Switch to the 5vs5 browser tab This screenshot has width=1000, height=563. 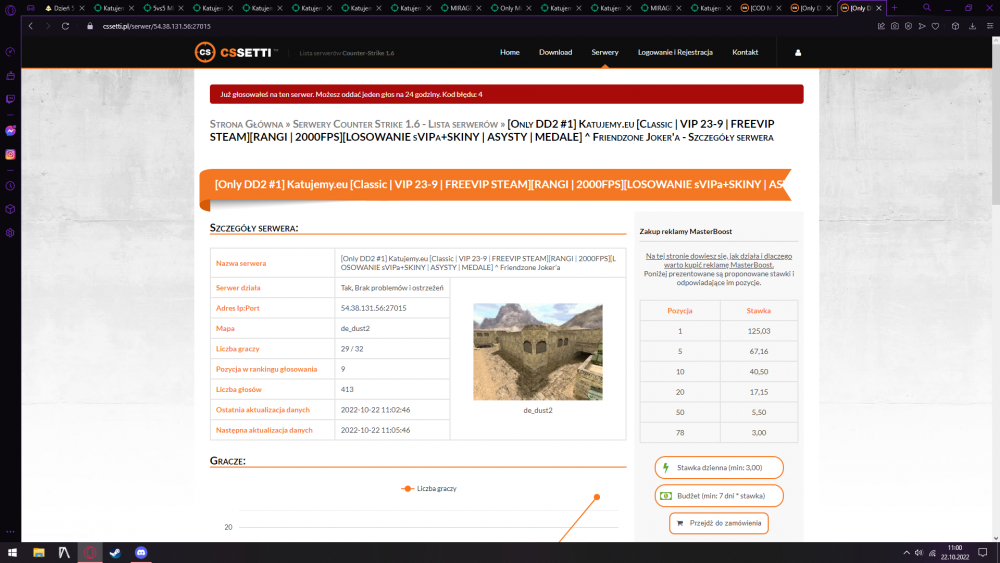pos(158,8)
